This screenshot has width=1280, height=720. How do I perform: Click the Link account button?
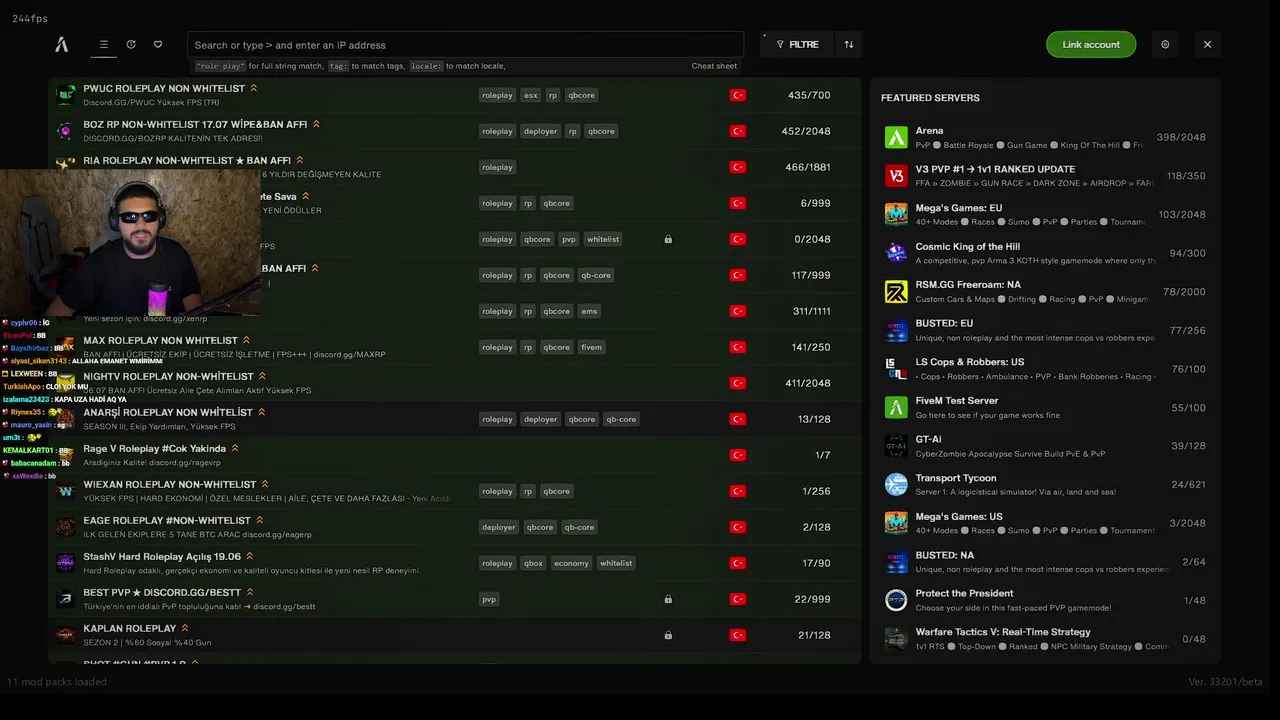click(x=1091, y=44)
